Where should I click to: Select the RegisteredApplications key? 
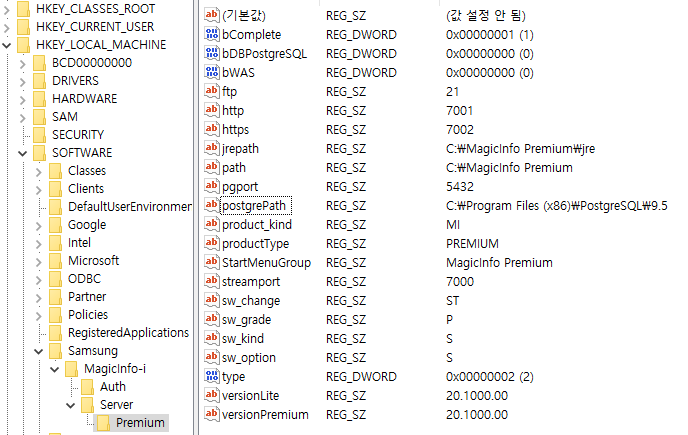pos(128,333)
